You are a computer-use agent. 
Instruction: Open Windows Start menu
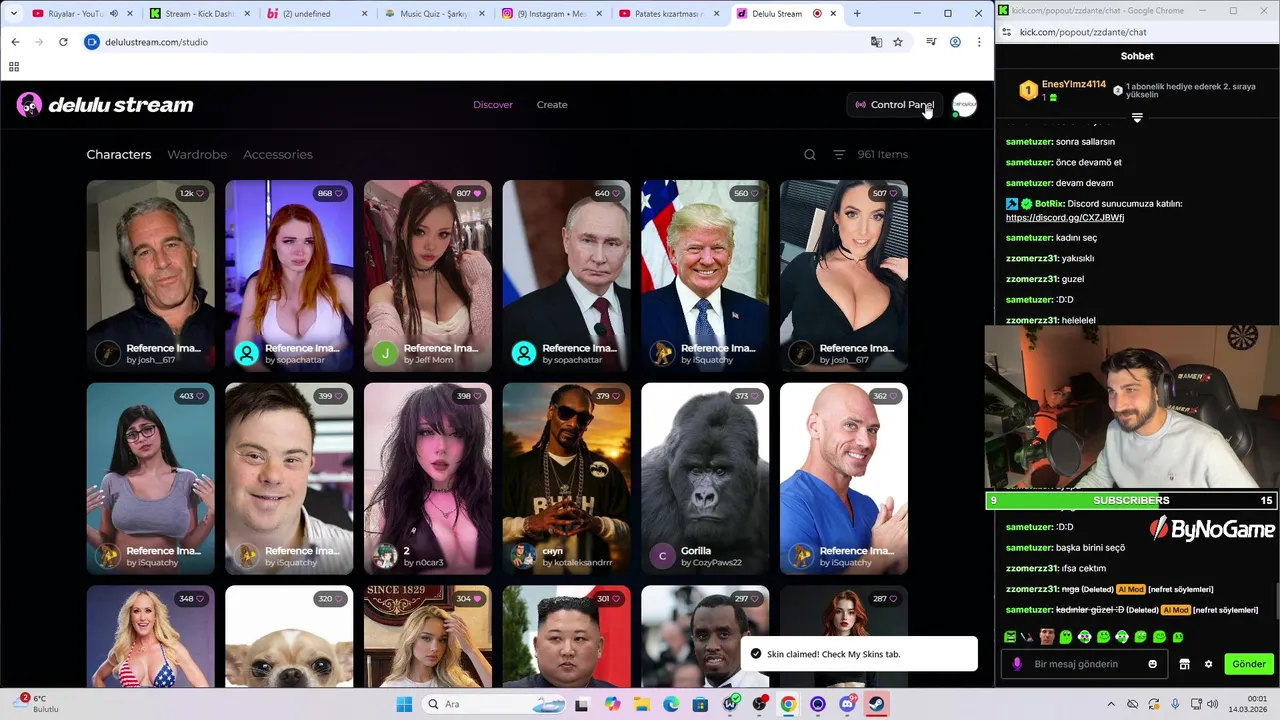point(404,704)
